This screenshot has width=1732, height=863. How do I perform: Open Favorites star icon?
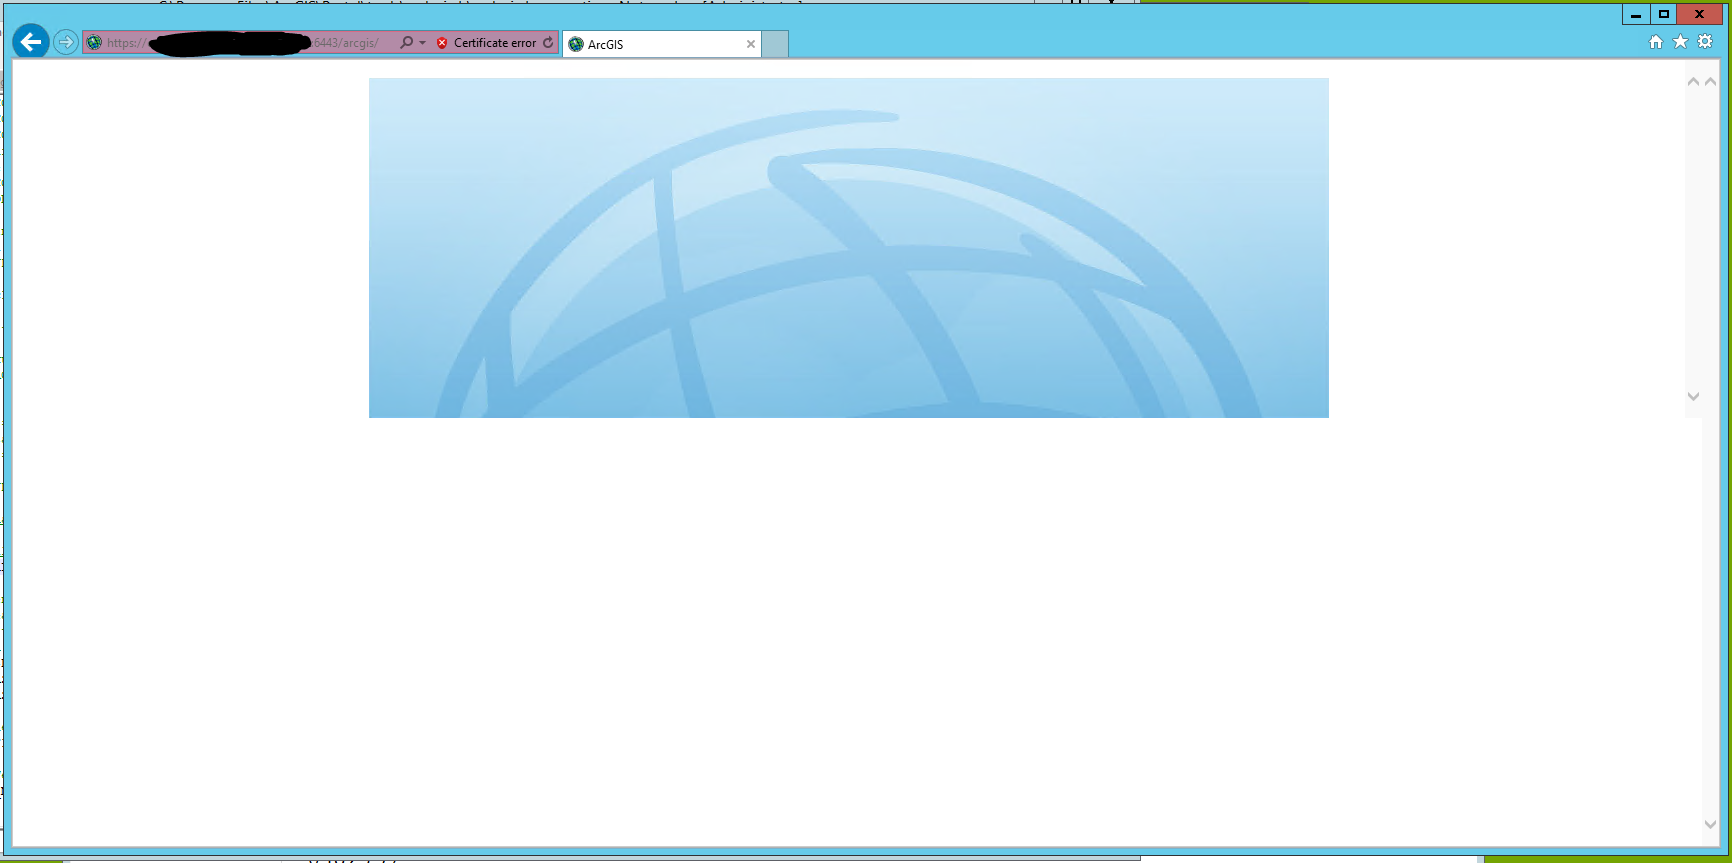(1680, 41)
